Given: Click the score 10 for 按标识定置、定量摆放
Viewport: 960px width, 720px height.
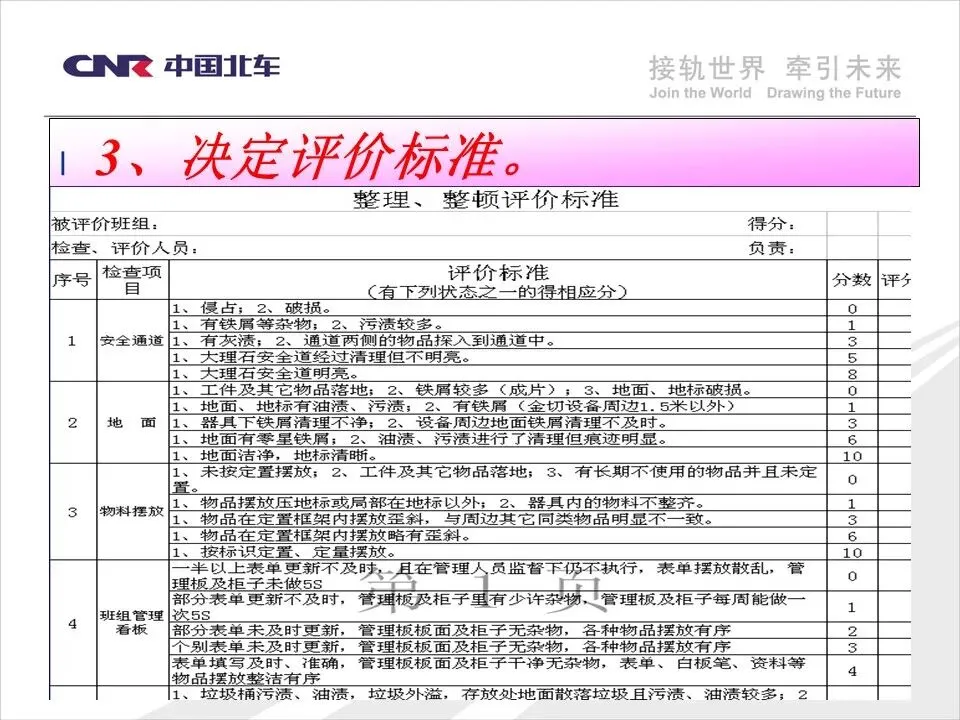Looking at the screenshot, I should tap(852, 552).
